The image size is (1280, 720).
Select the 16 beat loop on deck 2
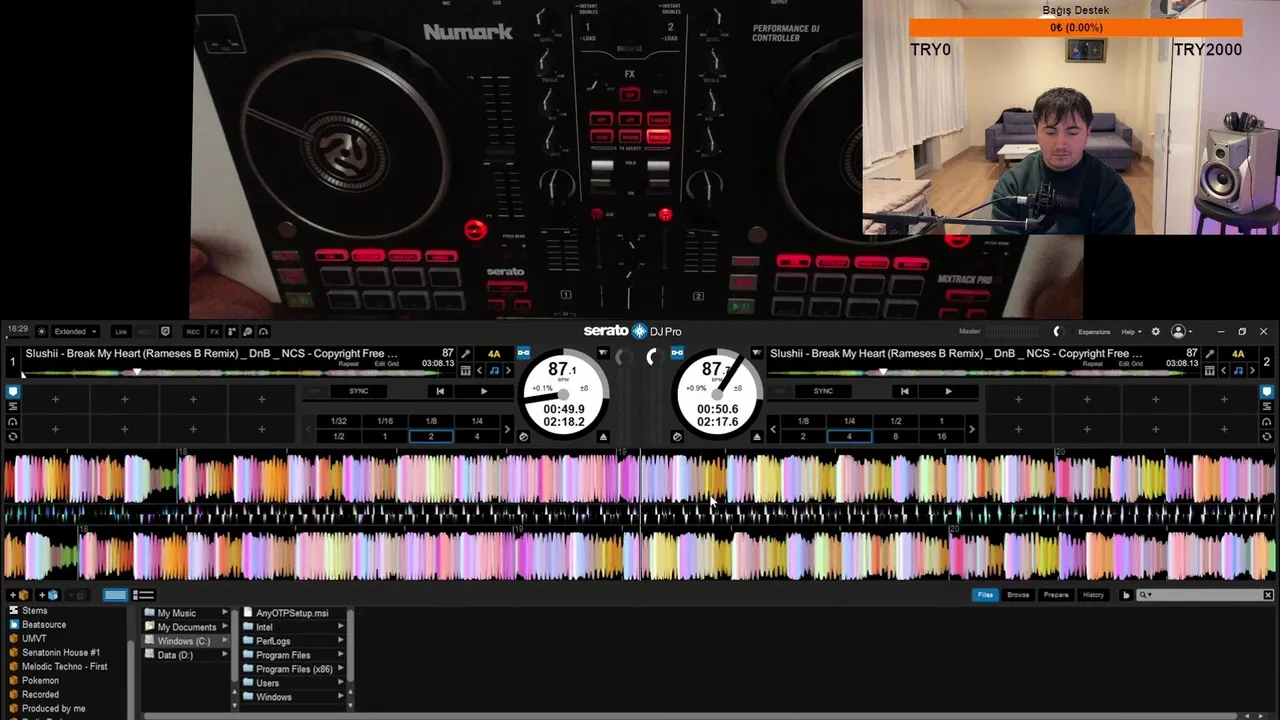(941, 436)
